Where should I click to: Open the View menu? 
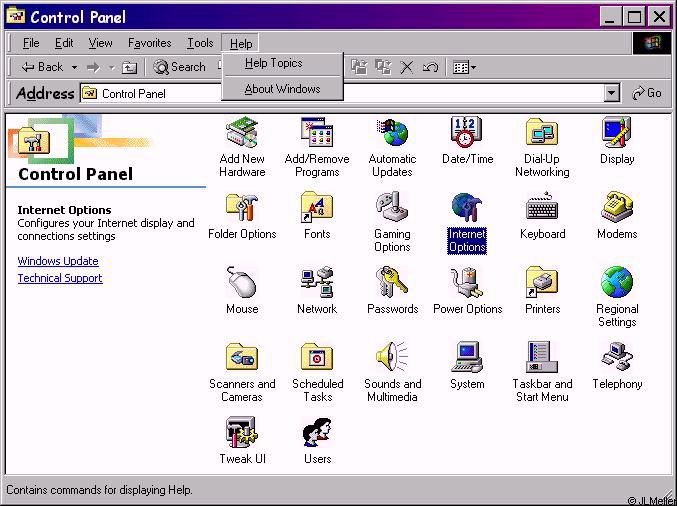(100, 43)
